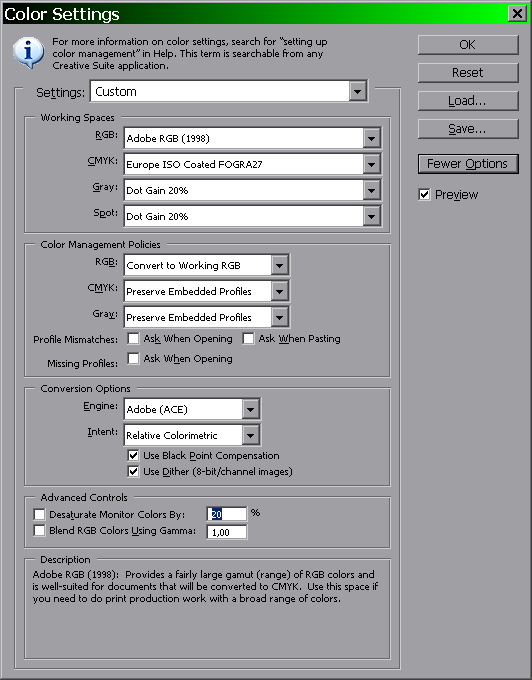Screen dimensions: 532x680
Task: Toggle Use Black Point Compensation
Action: click(x=133, y=455)
